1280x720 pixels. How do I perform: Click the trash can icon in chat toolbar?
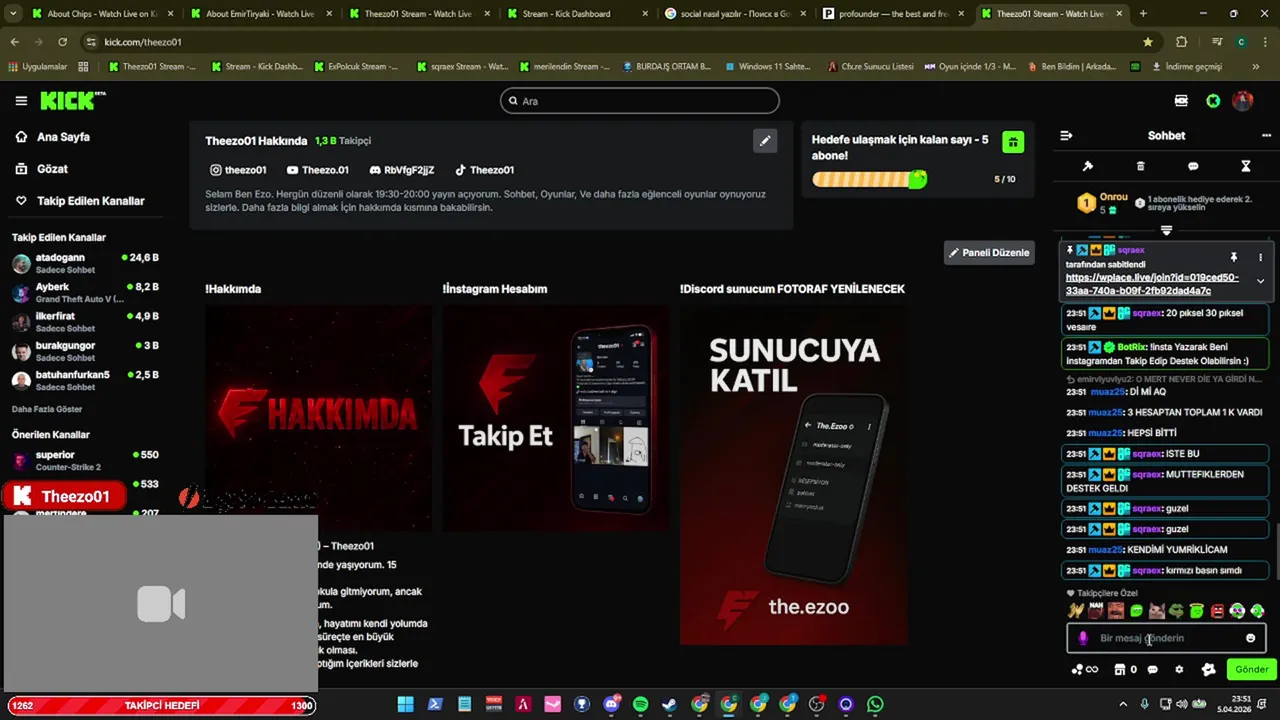point(1141,166)
